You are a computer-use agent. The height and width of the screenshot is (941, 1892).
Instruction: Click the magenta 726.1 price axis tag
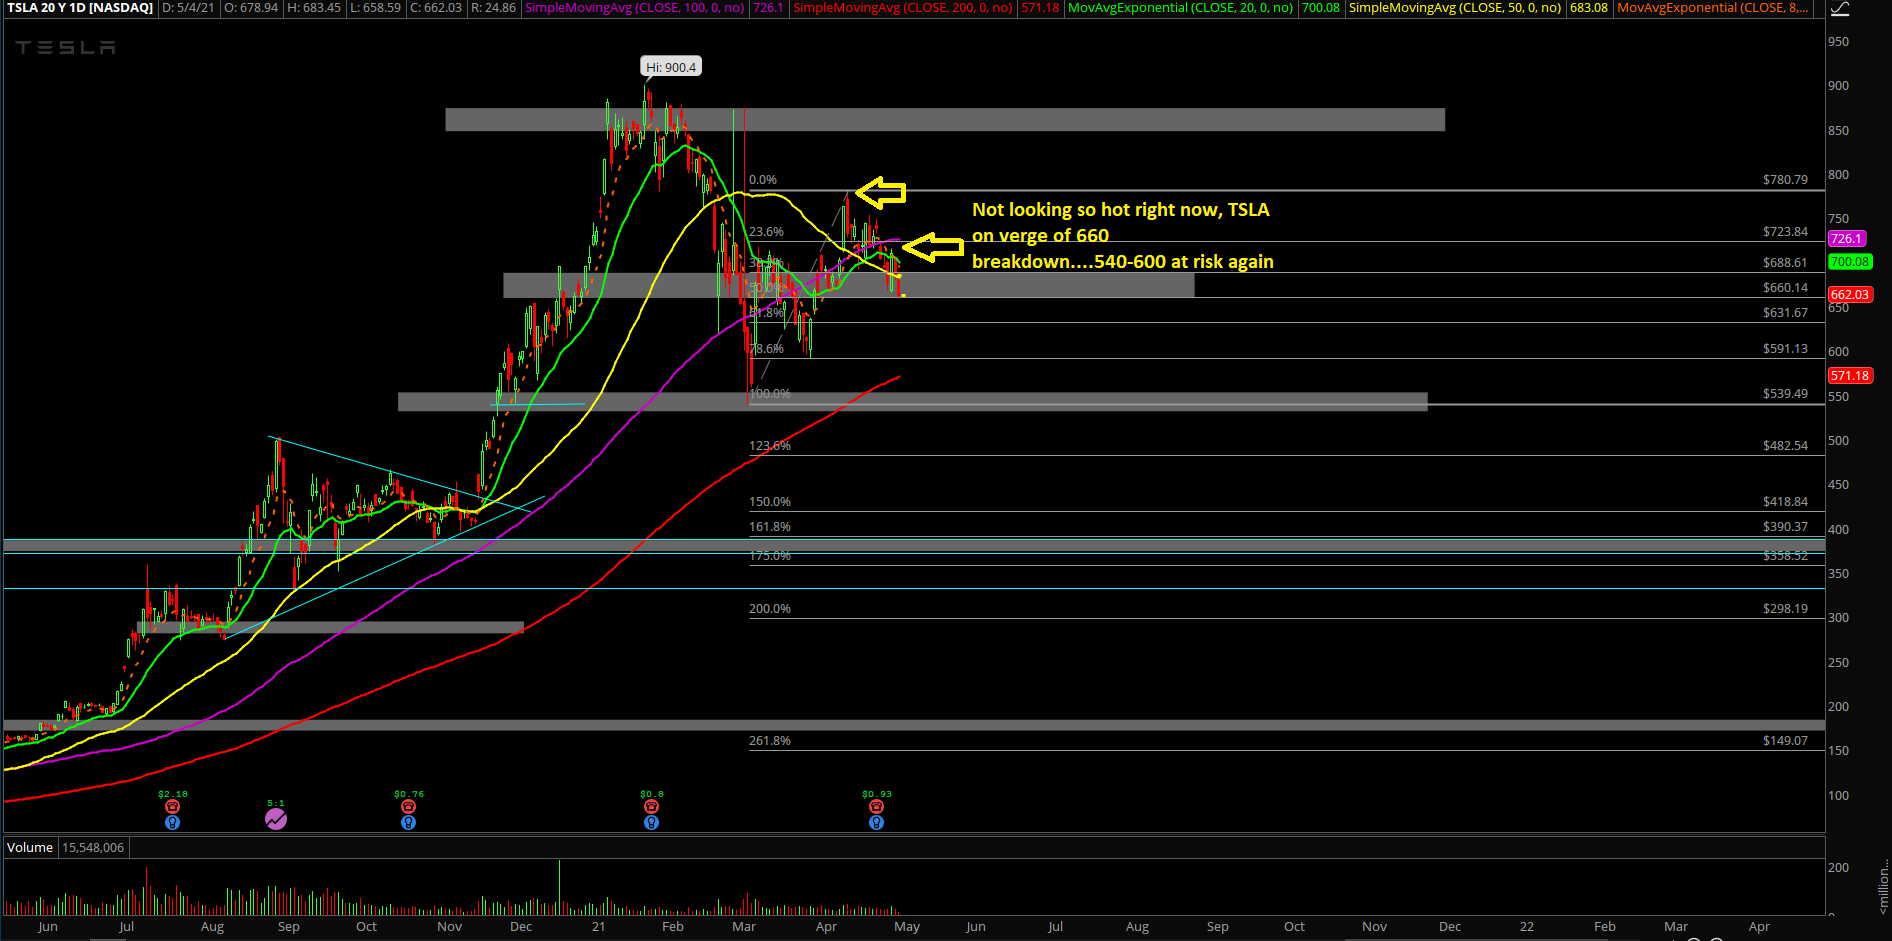1846,239
